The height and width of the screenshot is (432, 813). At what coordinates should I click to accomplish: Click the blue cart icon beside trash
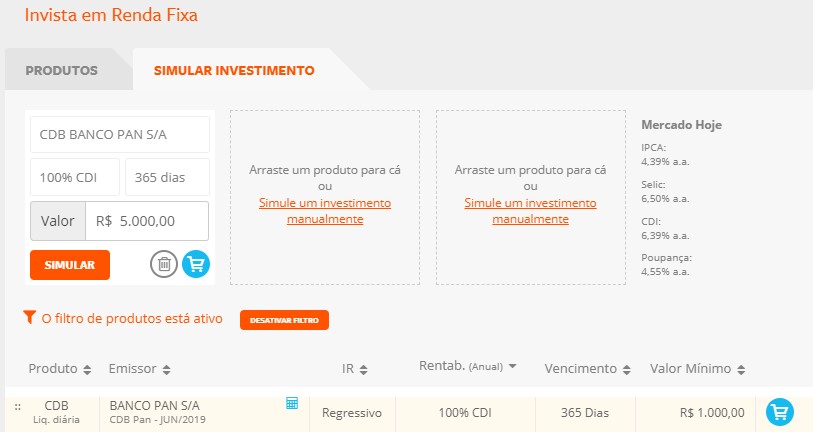click(x=196, y=265)
